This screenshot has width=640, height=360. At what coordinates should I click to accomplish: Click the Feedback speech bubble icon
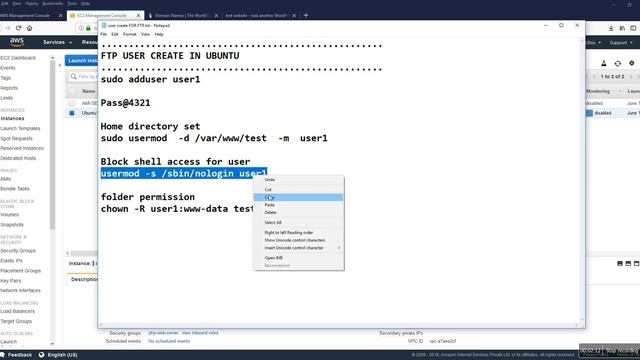2,355
